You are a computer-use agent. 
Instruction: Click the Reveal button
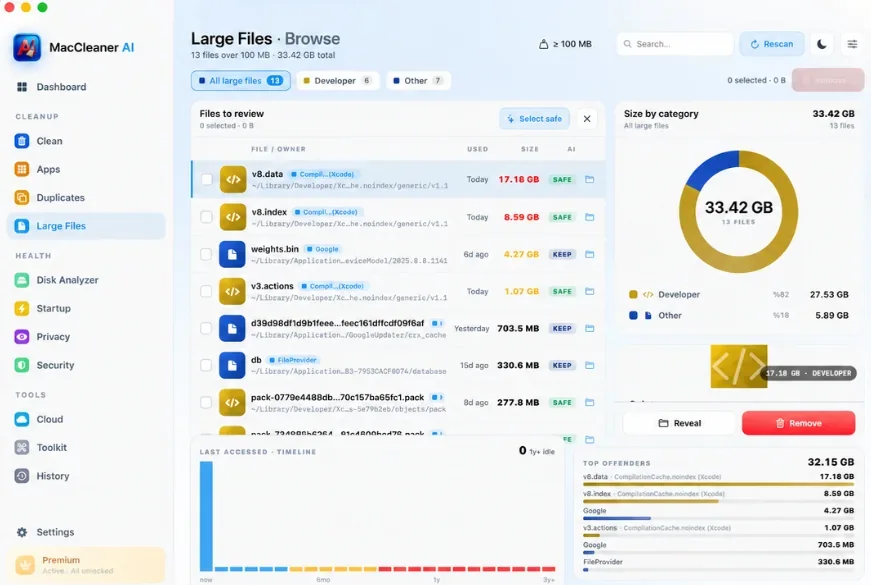pyautogui.click(x=679, y=423)
